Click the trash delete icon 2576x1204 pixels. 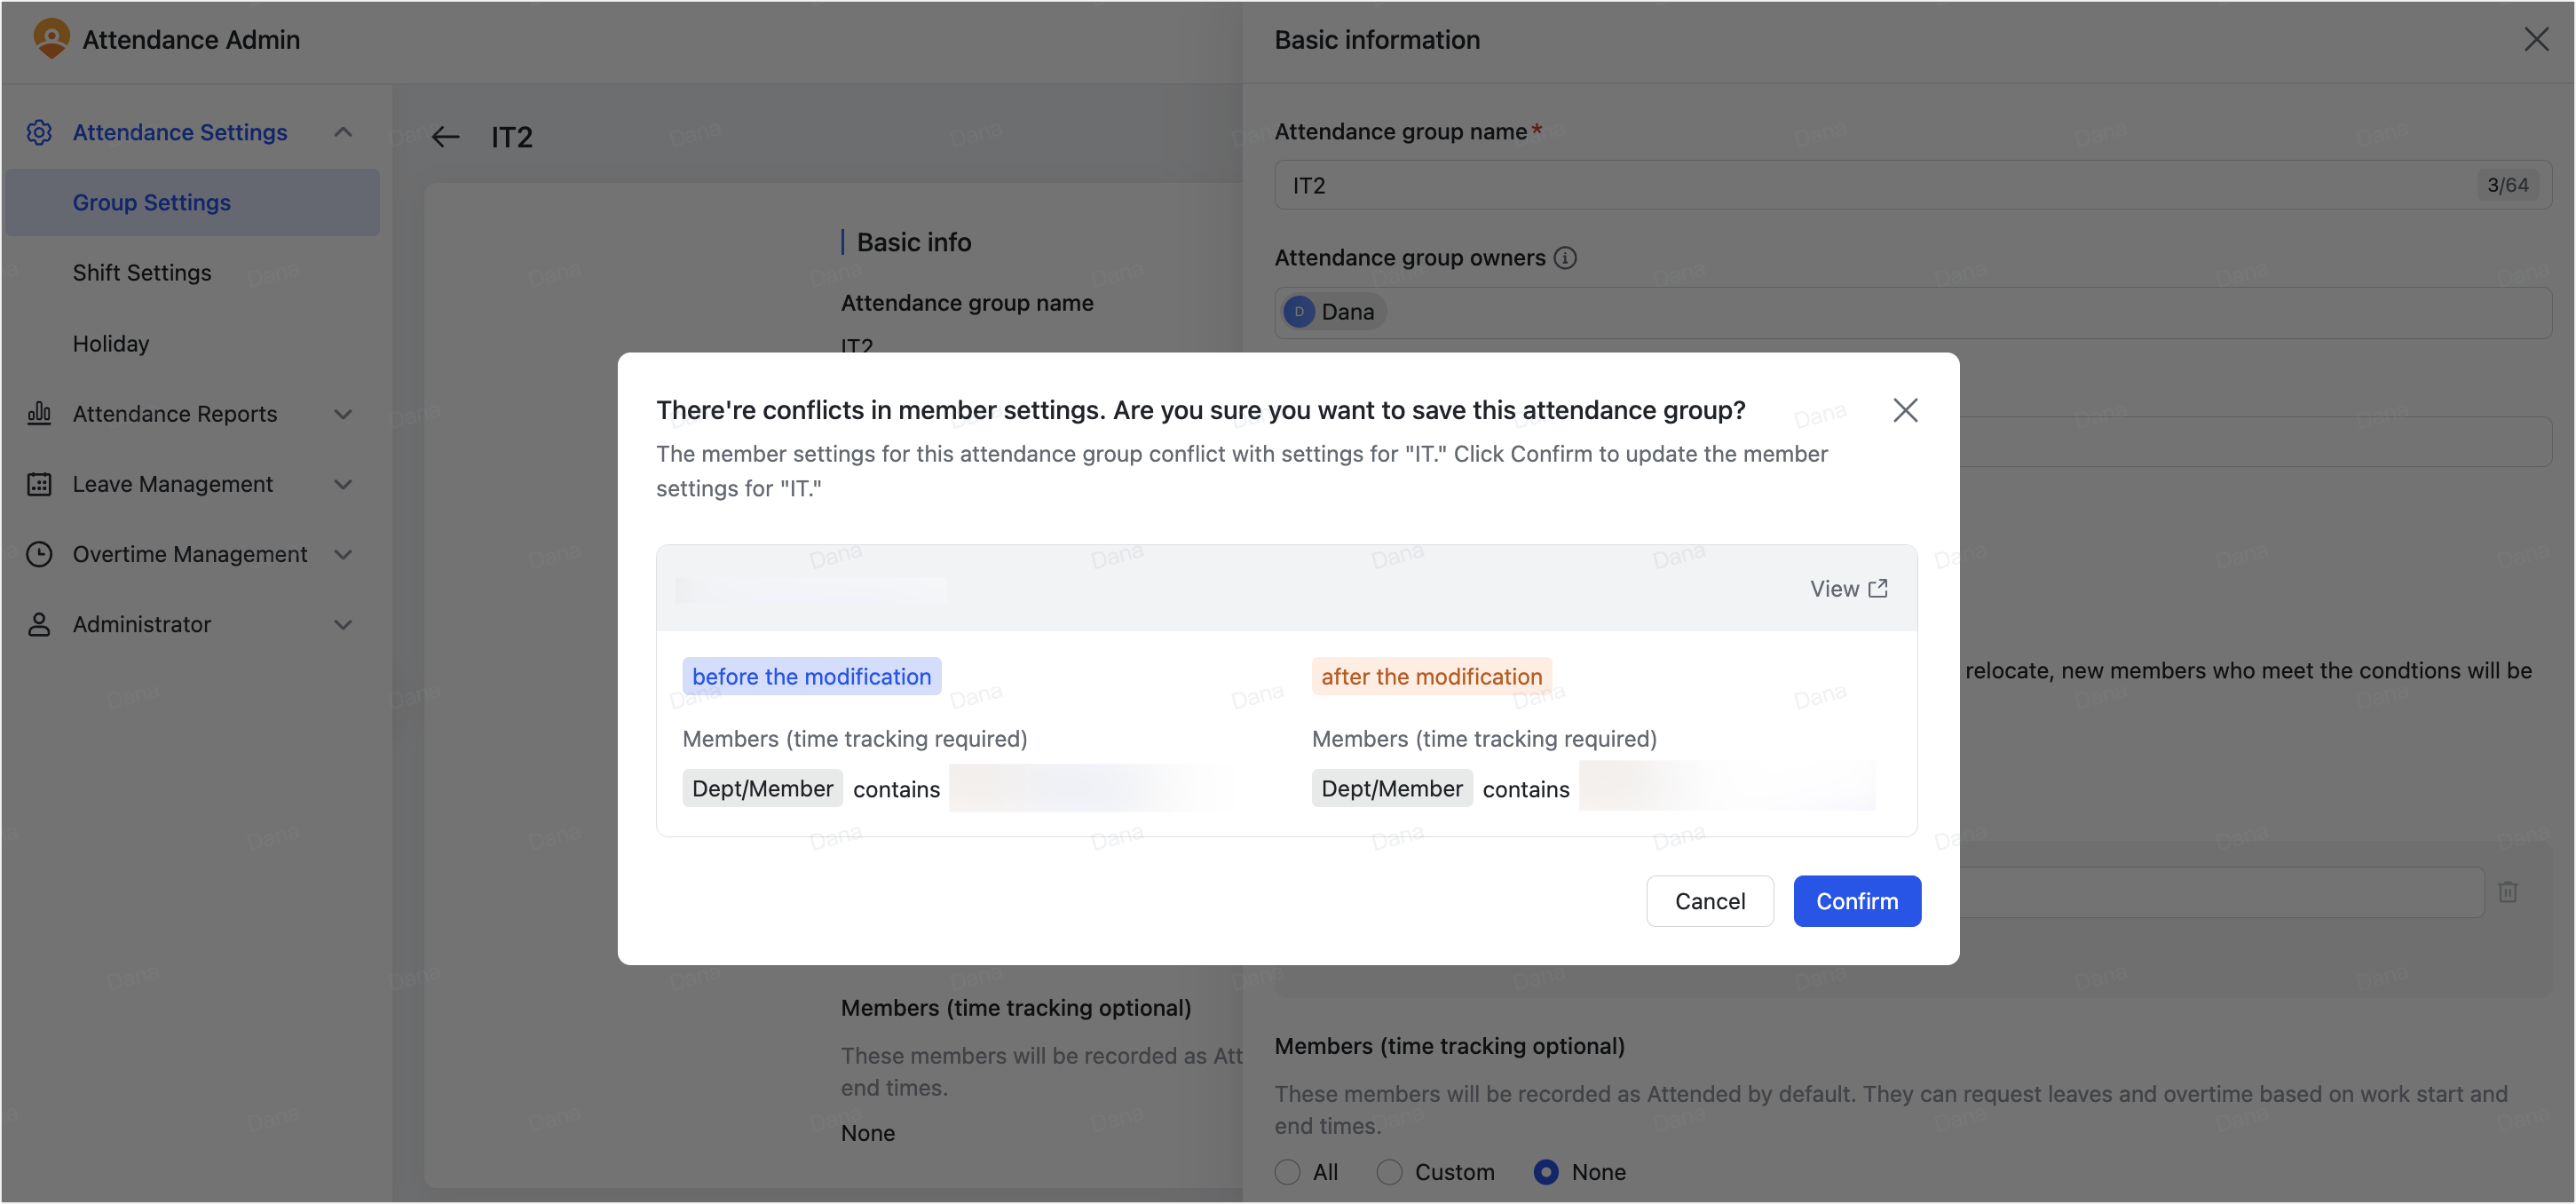[x=2507, y=891]
